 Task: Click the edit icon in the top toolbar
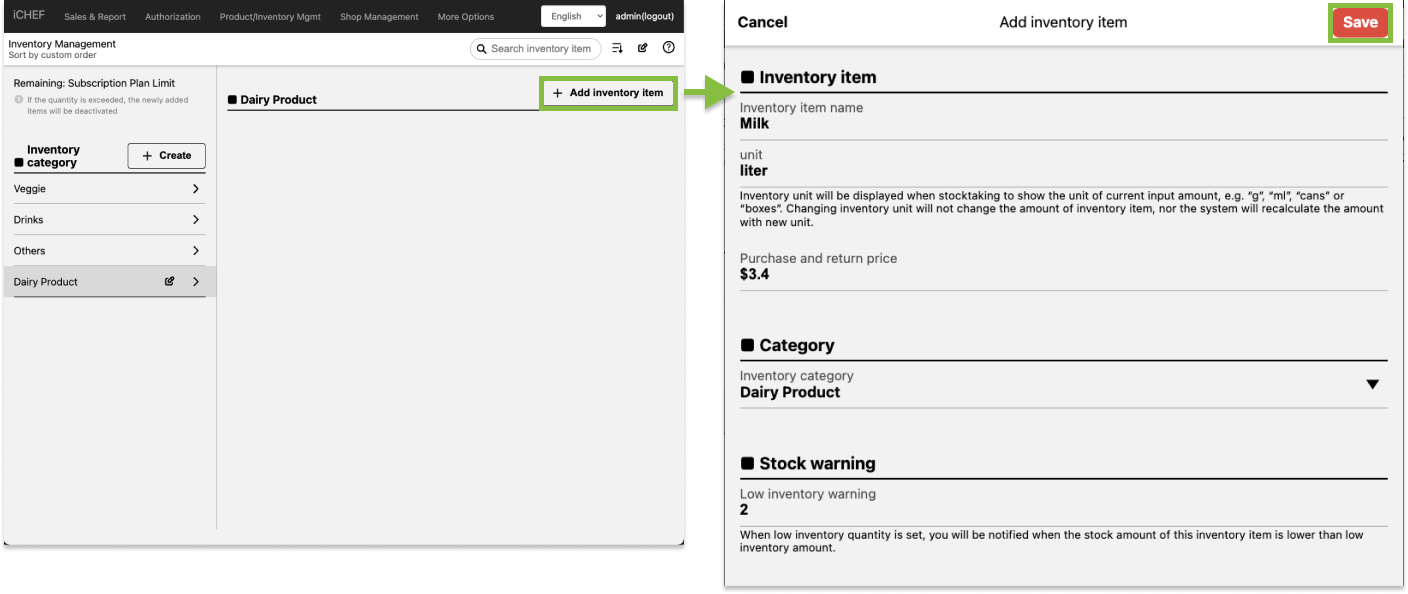click(643, 48)
